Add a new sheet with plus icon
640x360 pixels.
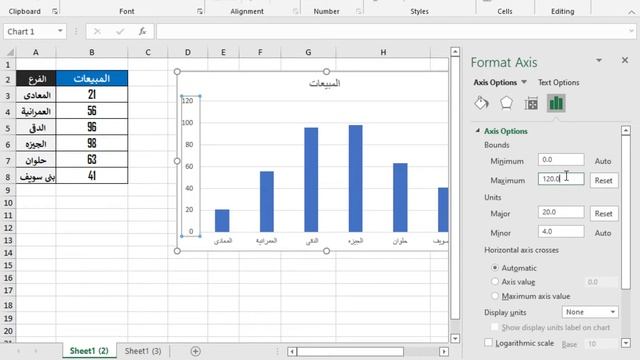click(x=195, y=351)
